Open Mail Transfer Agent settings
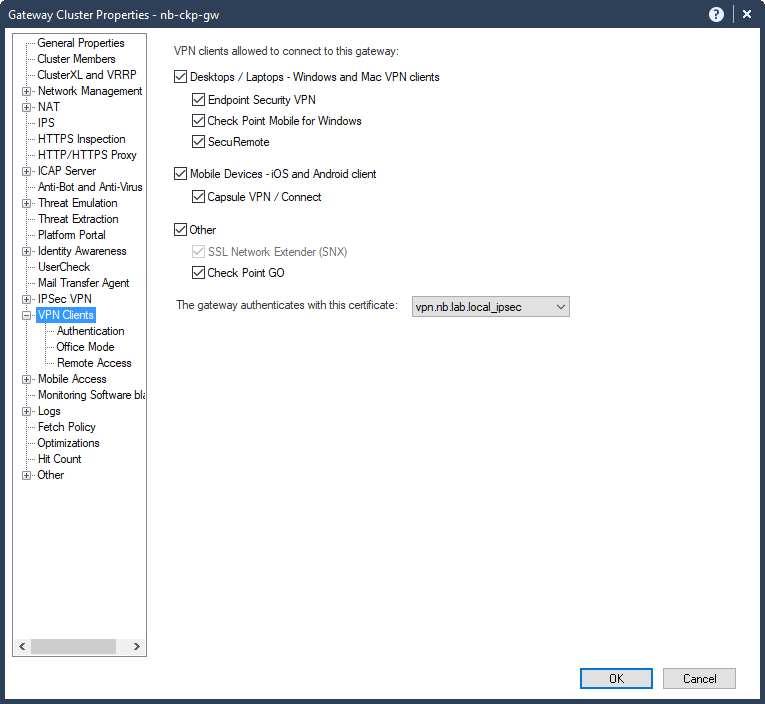The image size is (765, 704). tap(83, 283)
